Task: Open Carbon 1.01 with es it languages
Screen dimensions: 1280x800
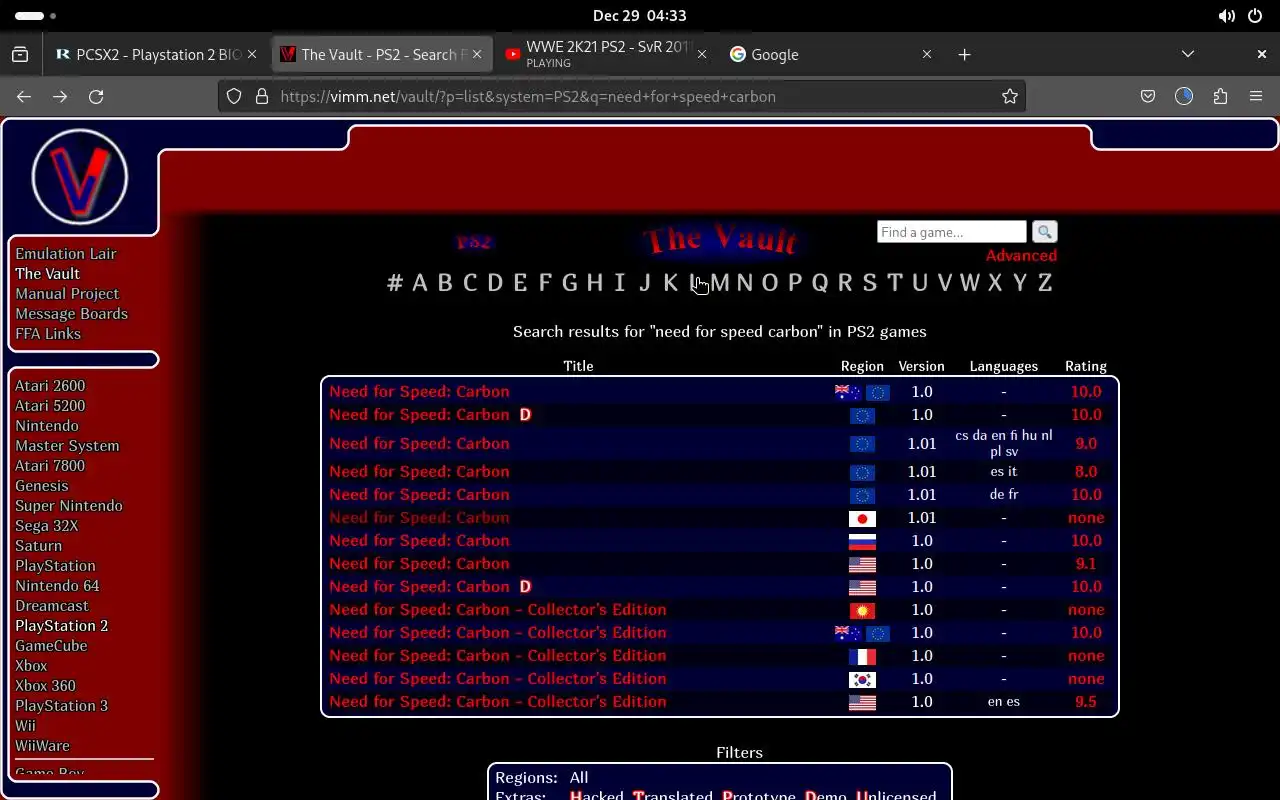Action: point(419,471)
